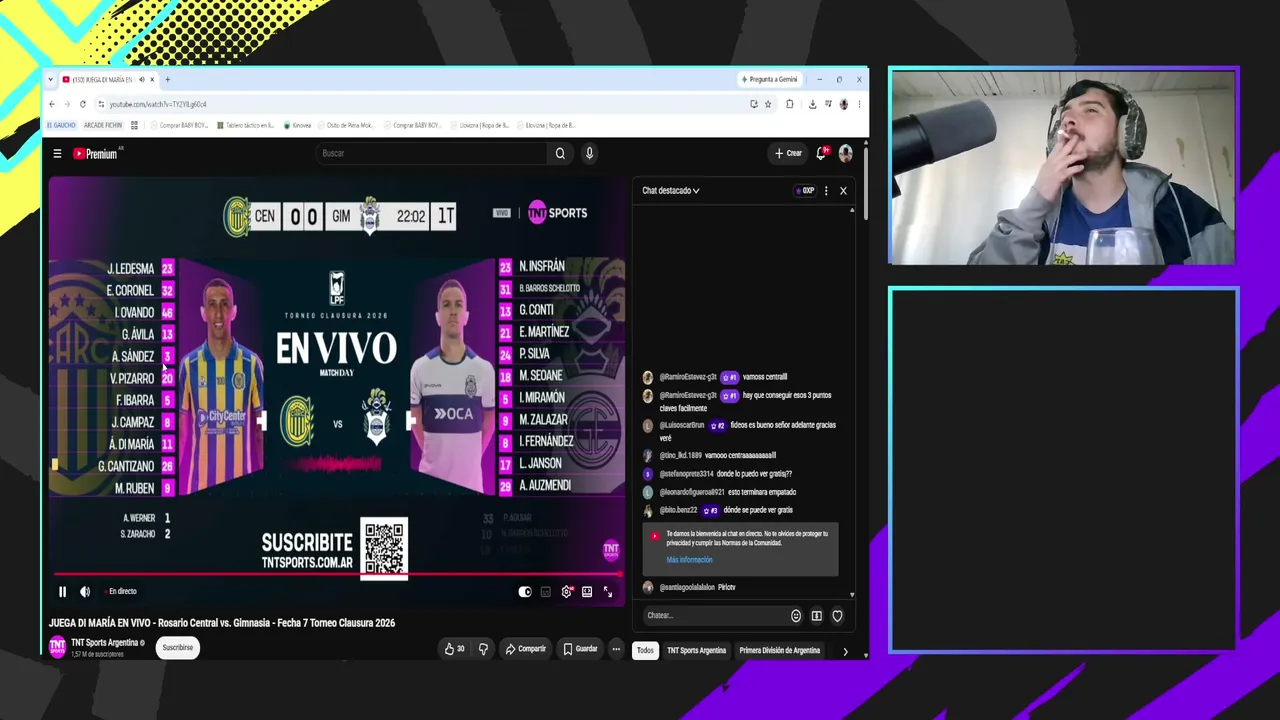This screenshot has height=720, width=1280.
Task: Open the TNT Sports Argentina channel name
Action: [x=104, y=643]
